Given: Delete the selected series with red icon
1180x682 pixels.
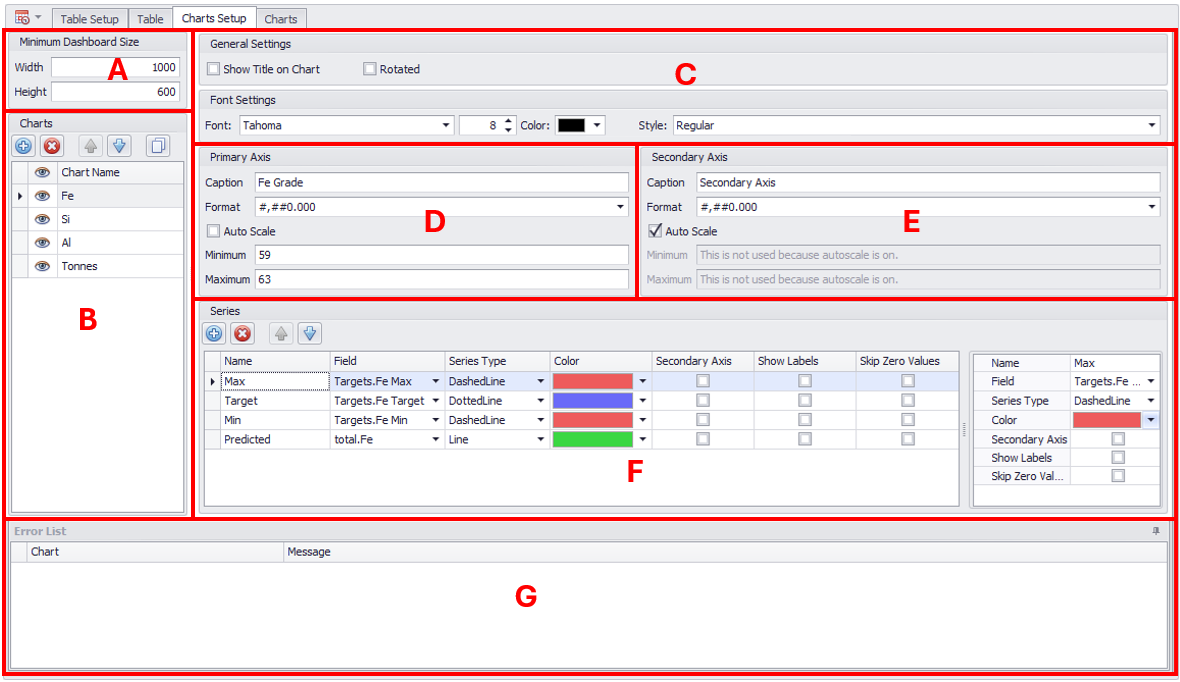Looking at the screenshot, I should 242,334.
